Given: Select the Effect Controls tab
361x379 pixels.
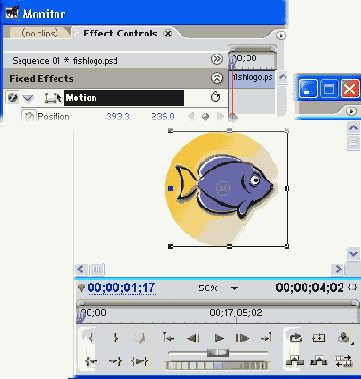Looking at the screenshot, I should (x=120, y=33).
